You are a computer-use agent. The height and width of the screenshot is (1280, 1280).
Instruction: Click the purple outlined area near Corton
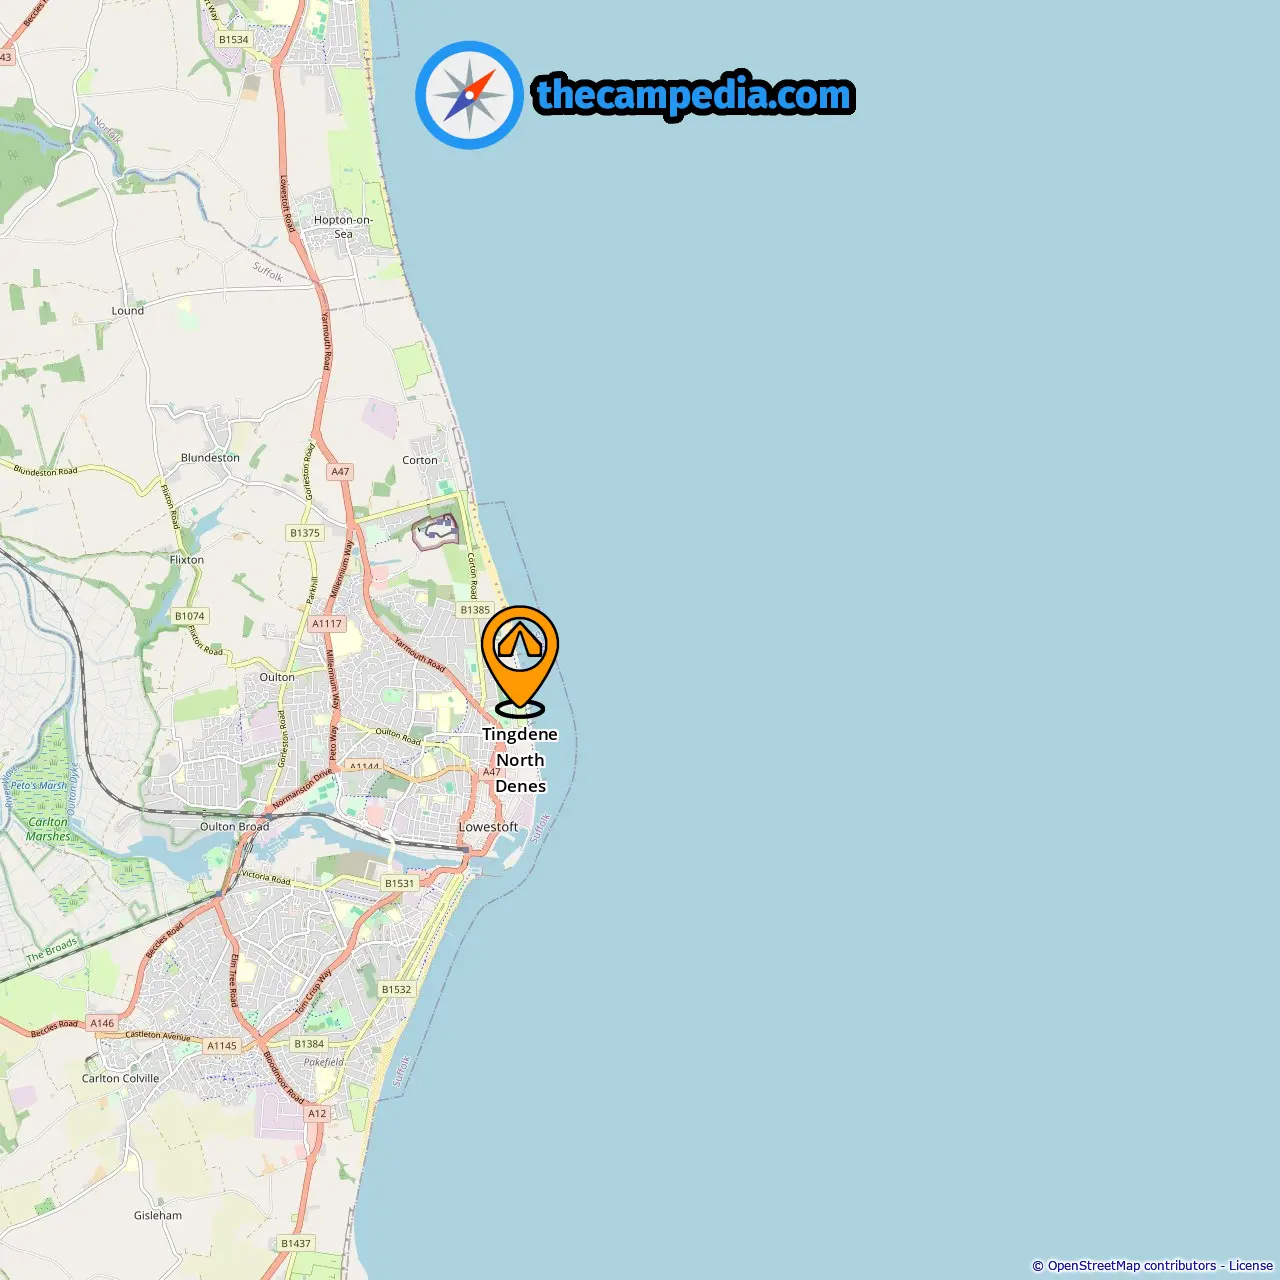(x=436, y=531)
